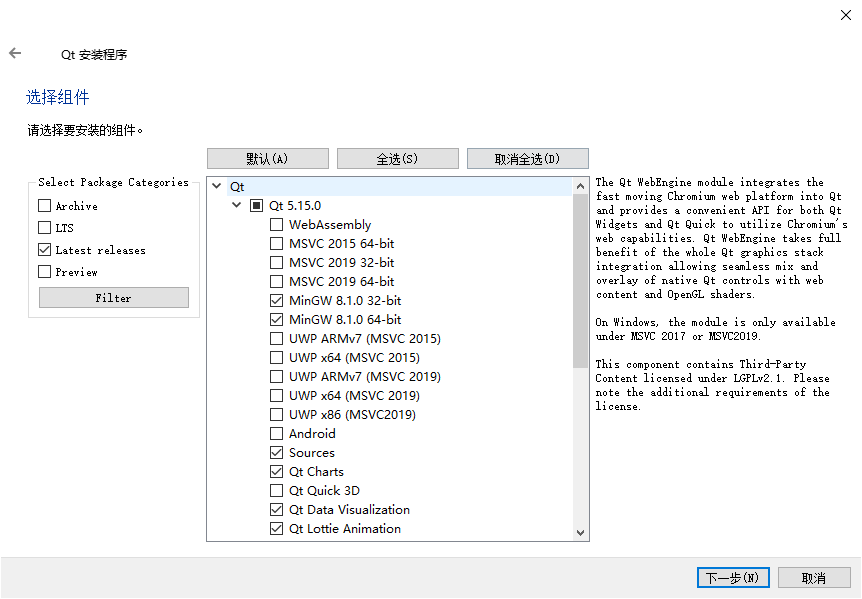Check the Android component

coord(277,434)
